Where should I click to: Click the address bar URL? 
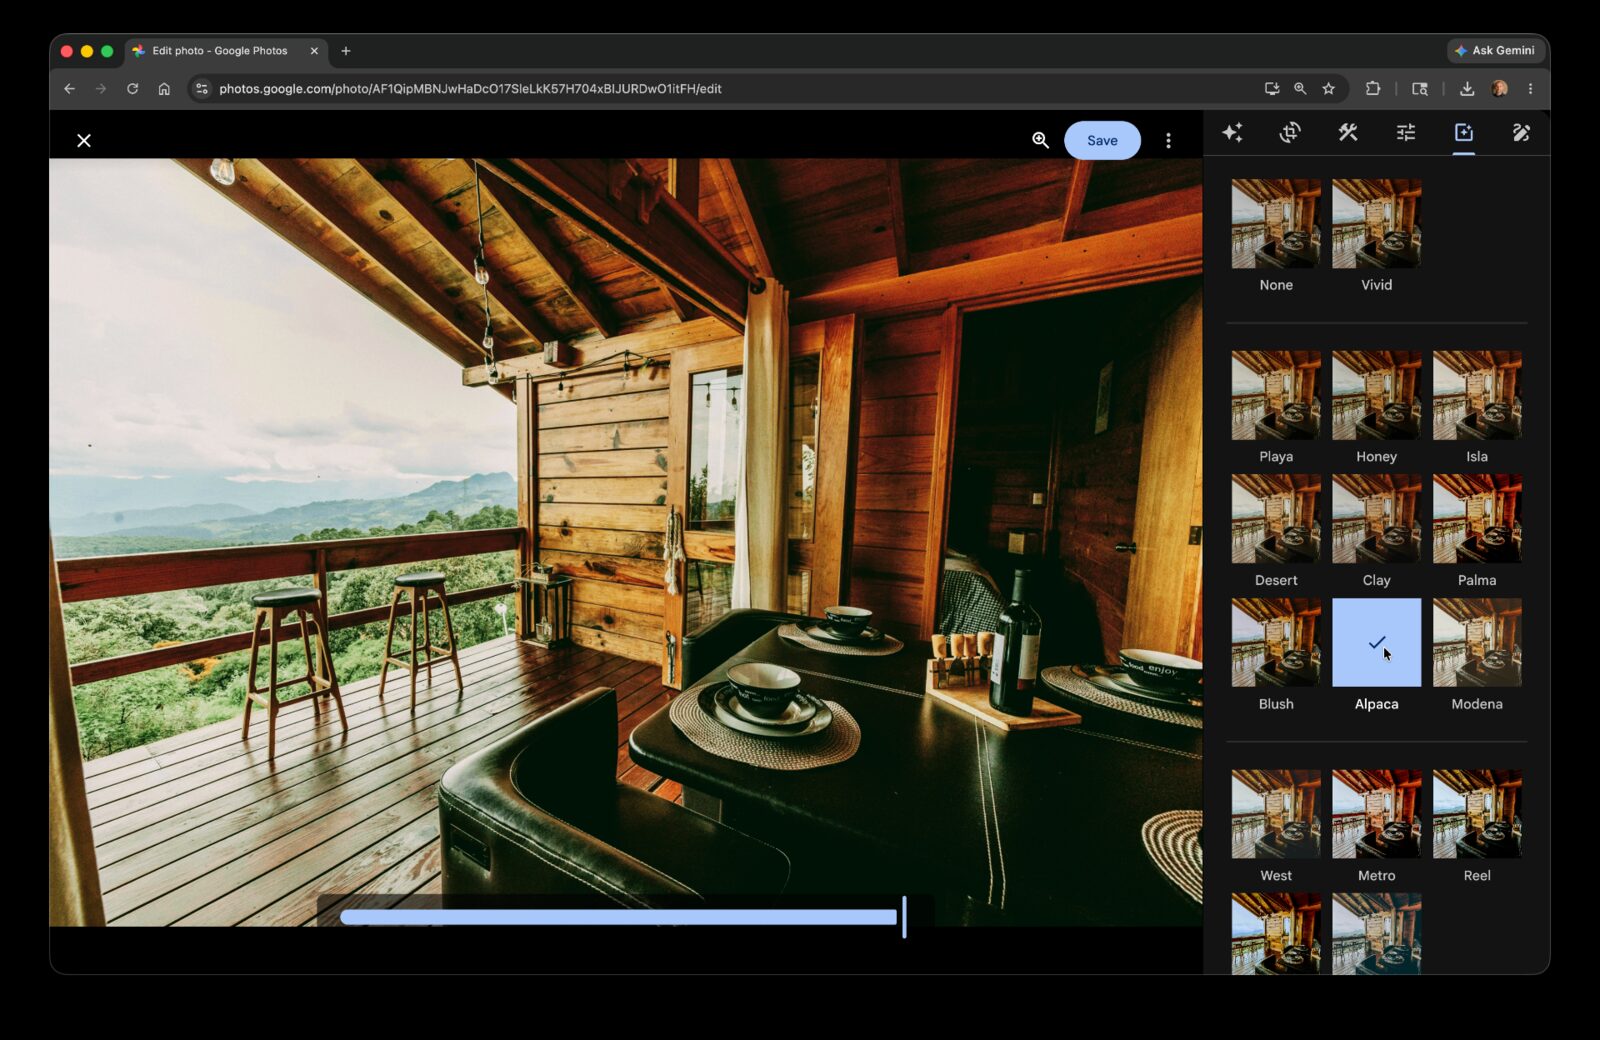(470, 89)
